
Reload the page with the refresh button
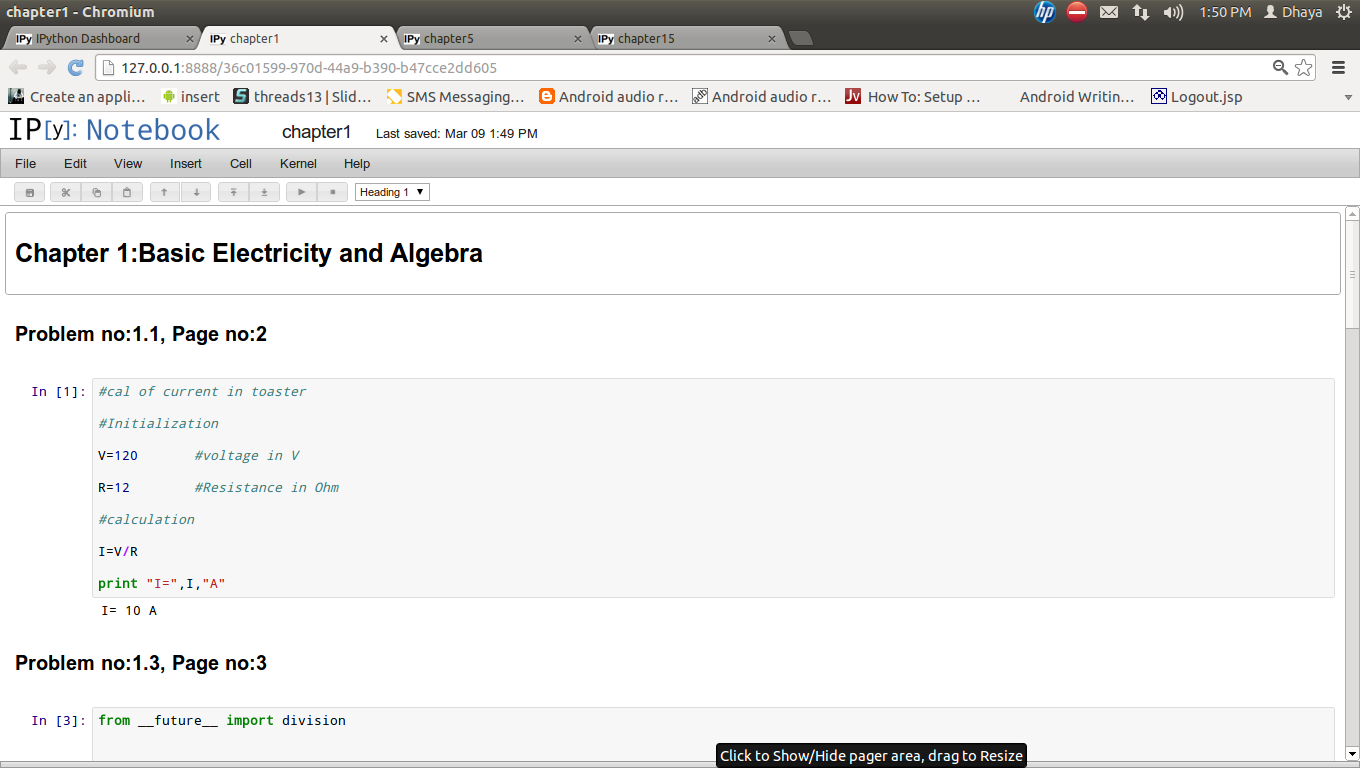(75, 67)
